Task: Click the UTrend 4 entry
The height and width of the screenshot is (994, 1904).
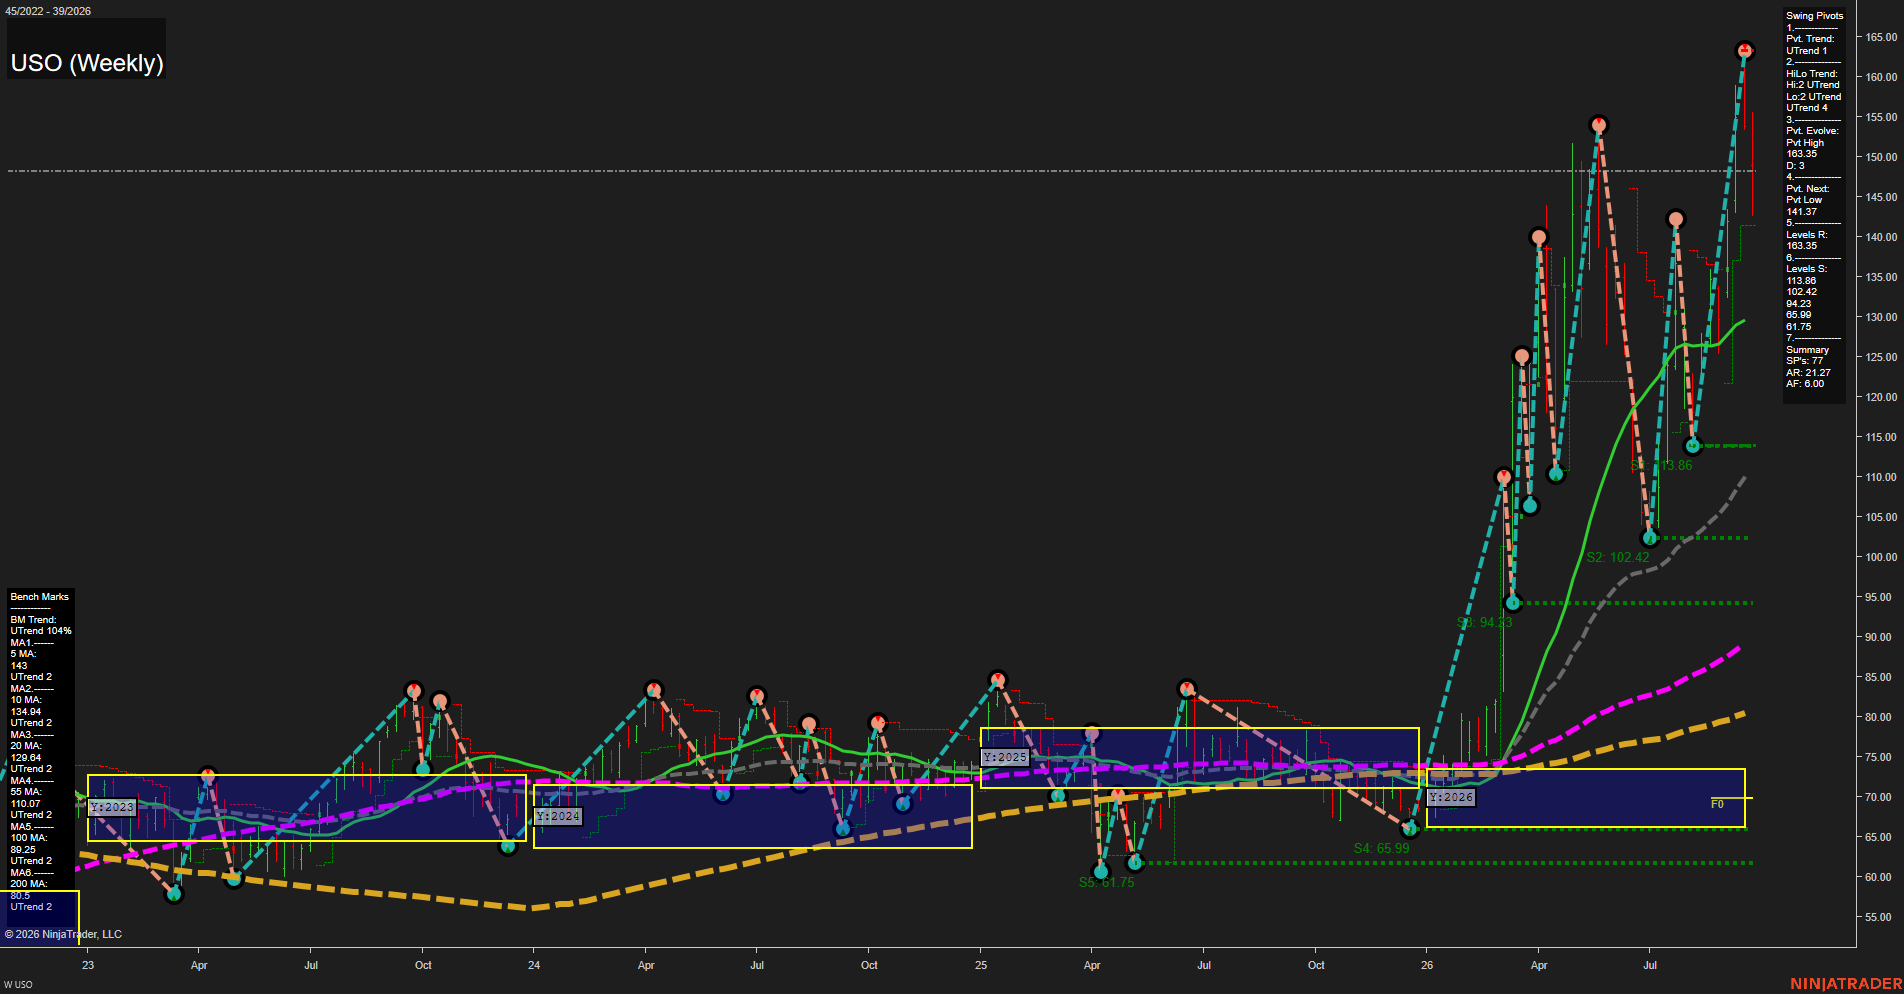Action: [x=1806, y=108]
